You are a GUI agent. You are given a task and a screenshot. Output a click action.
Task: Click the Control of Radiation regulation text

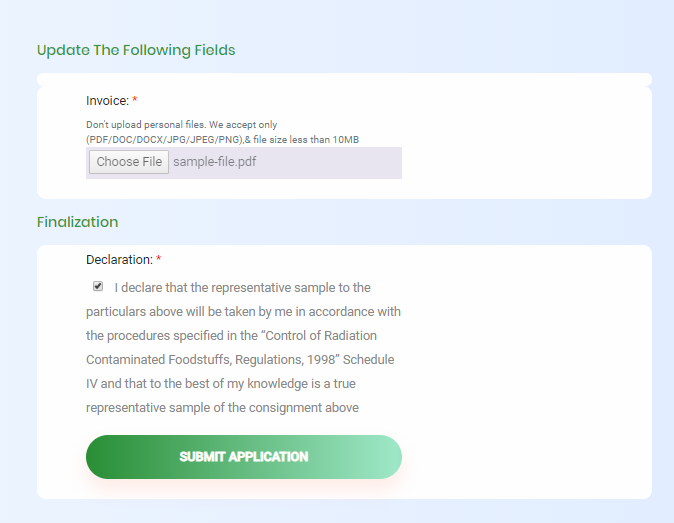tap(321, 336)
